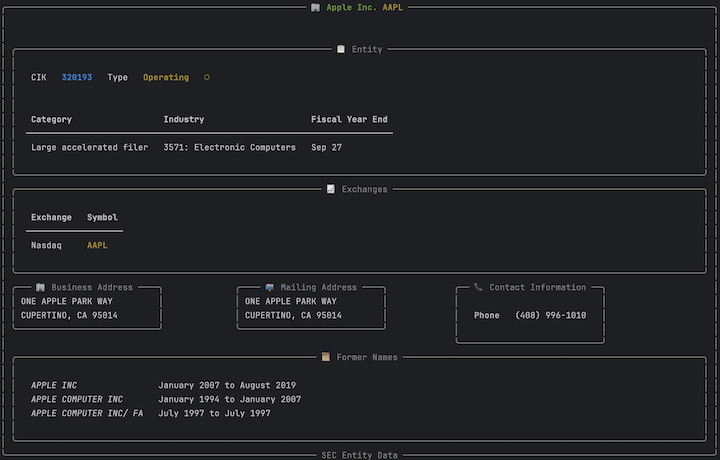Screen dimensions: 720x460
Task: Click the Contact Information panel title
Action: [538, 287]
